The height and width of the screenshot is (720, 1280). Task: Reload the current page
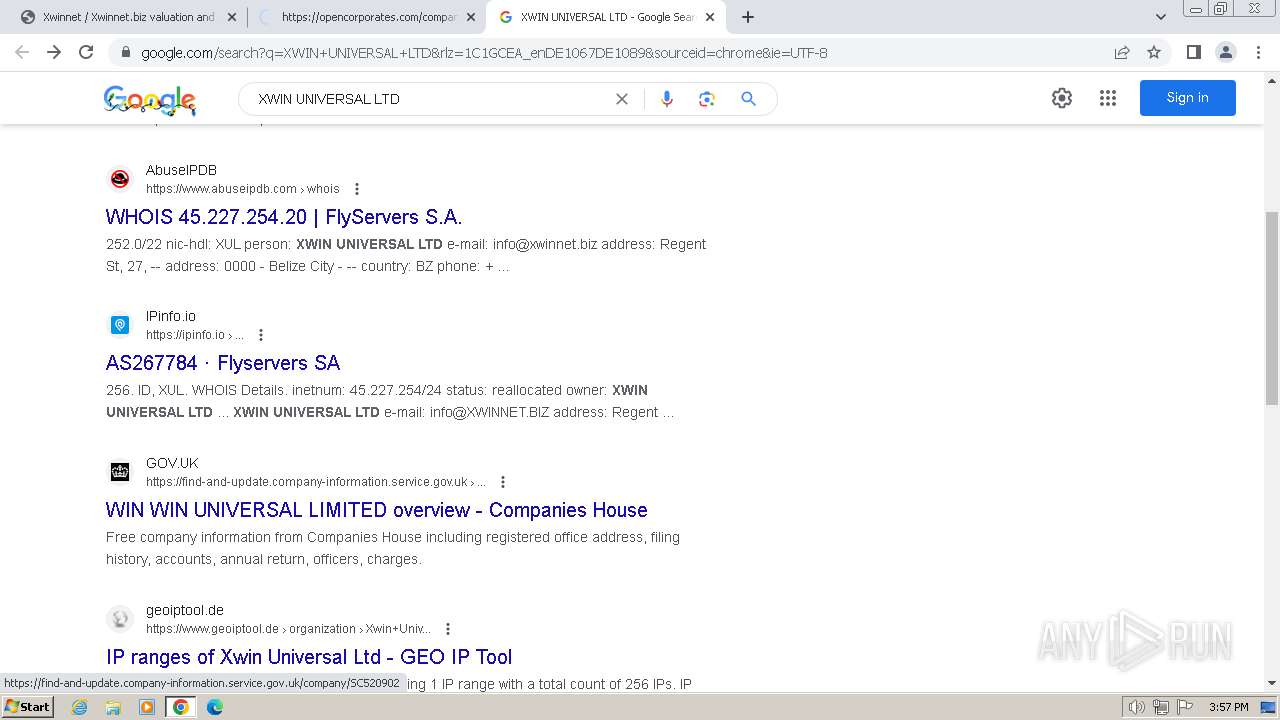tap(86, 52)
